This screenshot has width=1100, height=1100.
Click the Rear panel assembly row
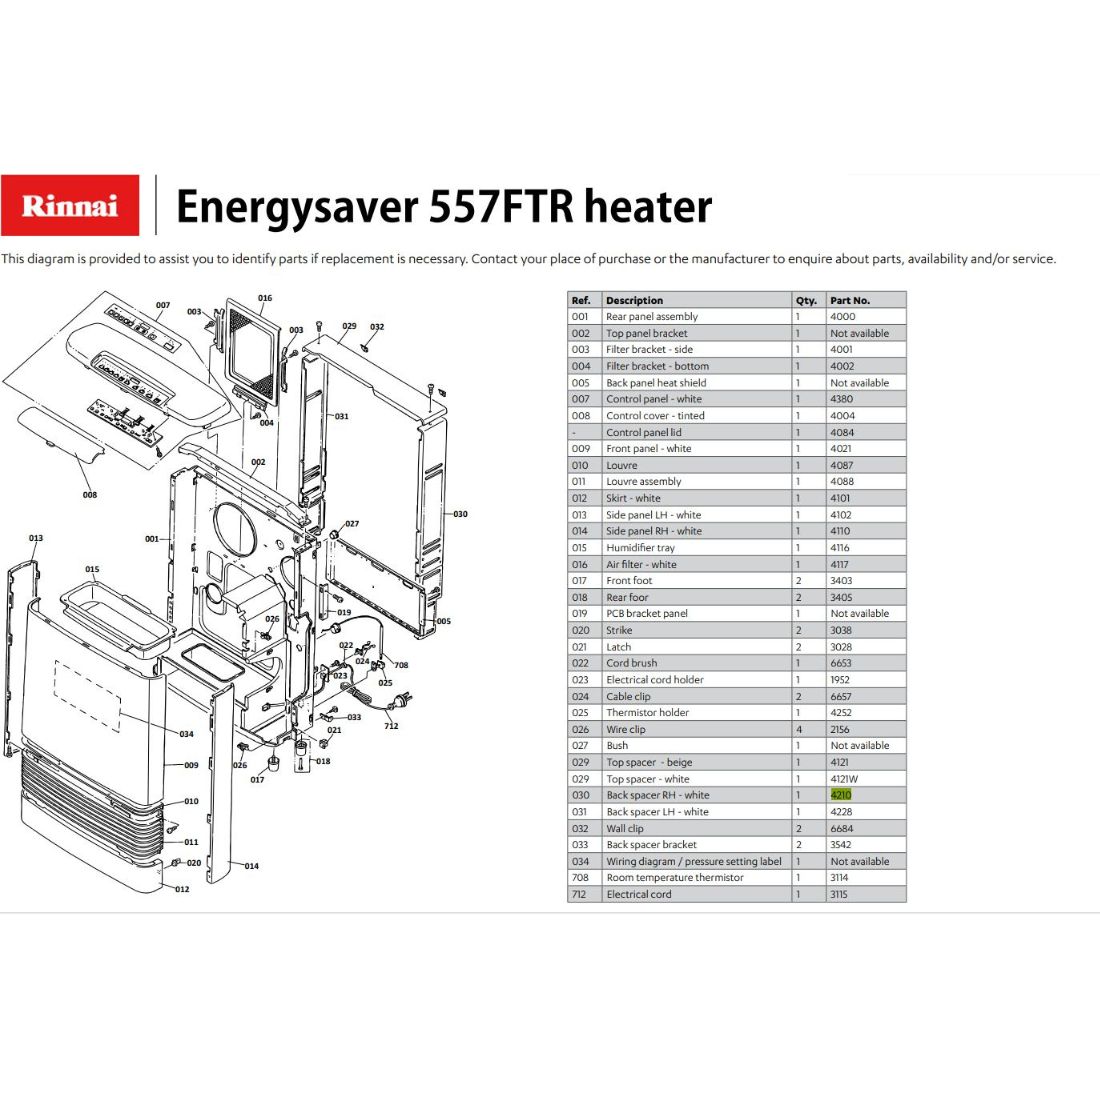(x=737, y=316)
